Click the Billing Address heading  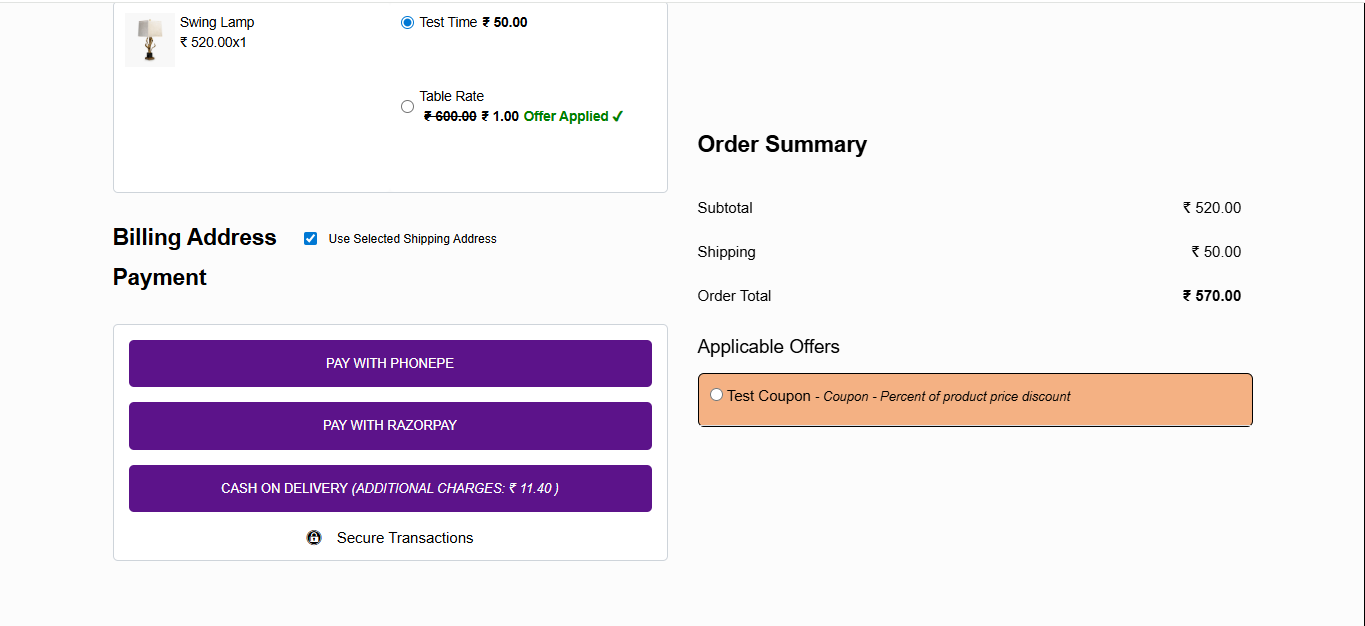[194, 237]
